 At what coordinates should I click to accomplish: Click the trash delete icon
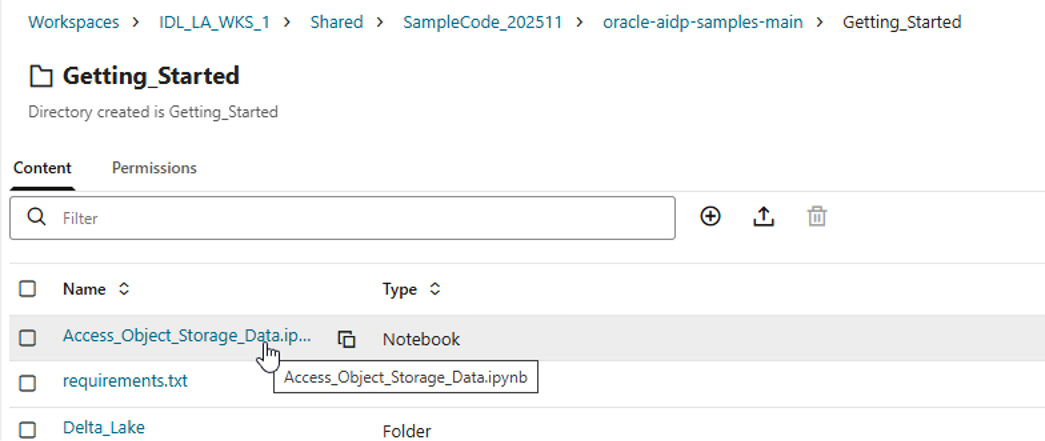coord(817,216)
